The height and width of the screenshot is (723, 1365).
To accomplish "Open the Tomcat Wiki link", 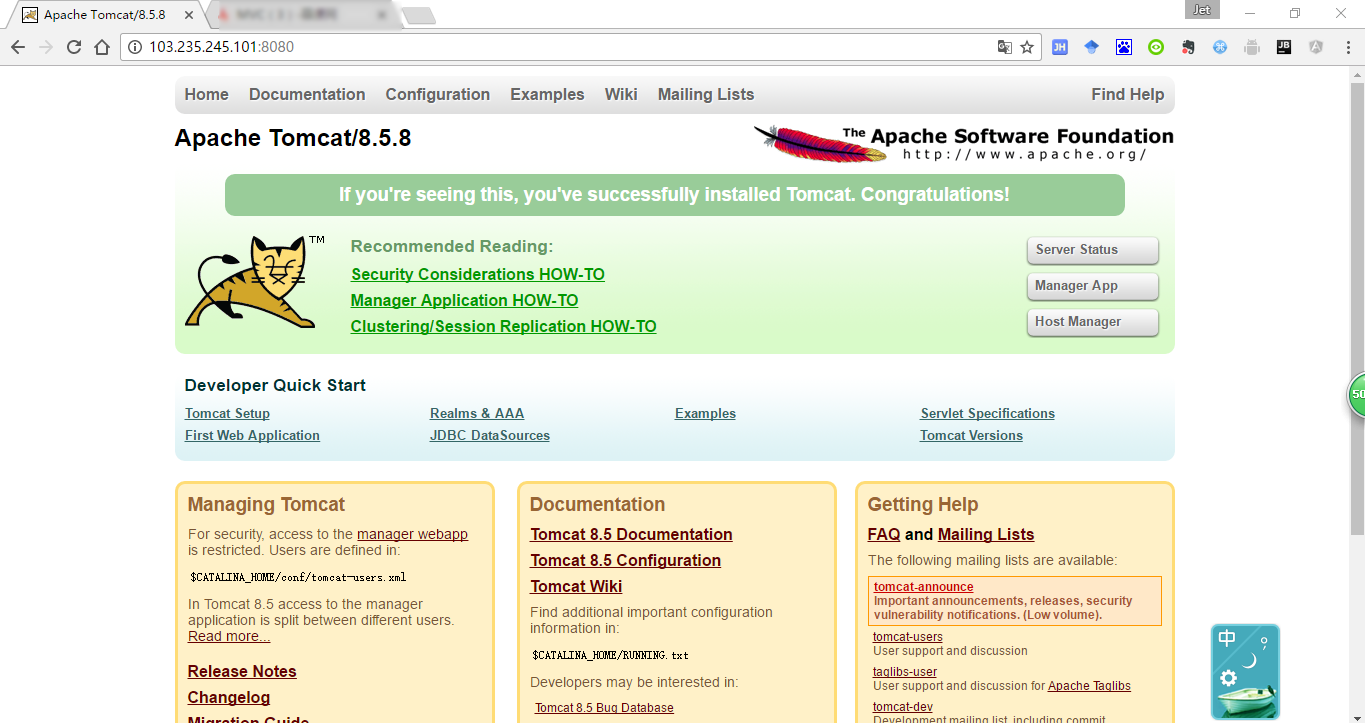I will click(x=576, y=586).
